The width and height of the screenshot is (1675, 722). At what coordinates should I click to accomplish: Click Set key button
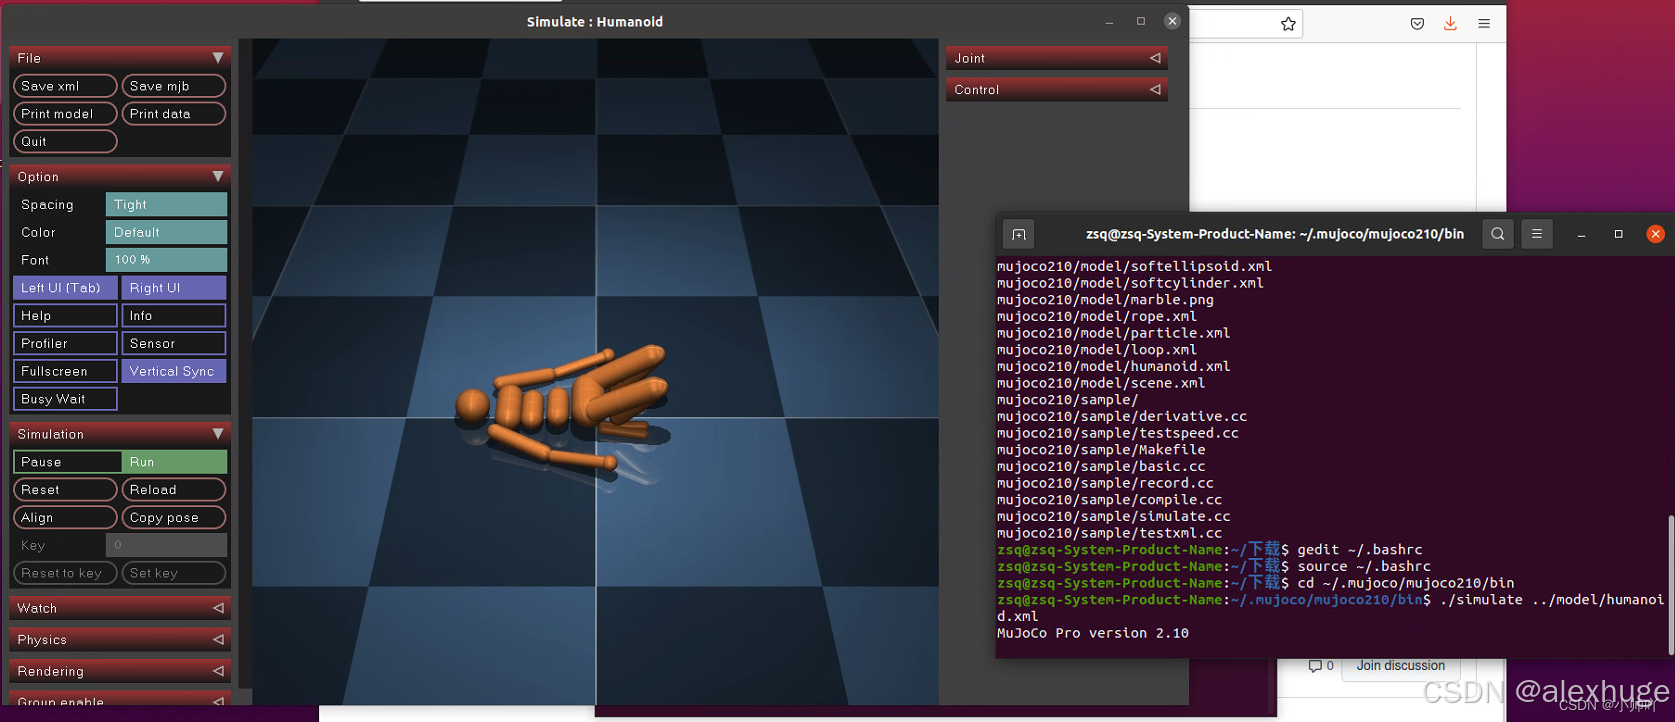tap(174, 573)
